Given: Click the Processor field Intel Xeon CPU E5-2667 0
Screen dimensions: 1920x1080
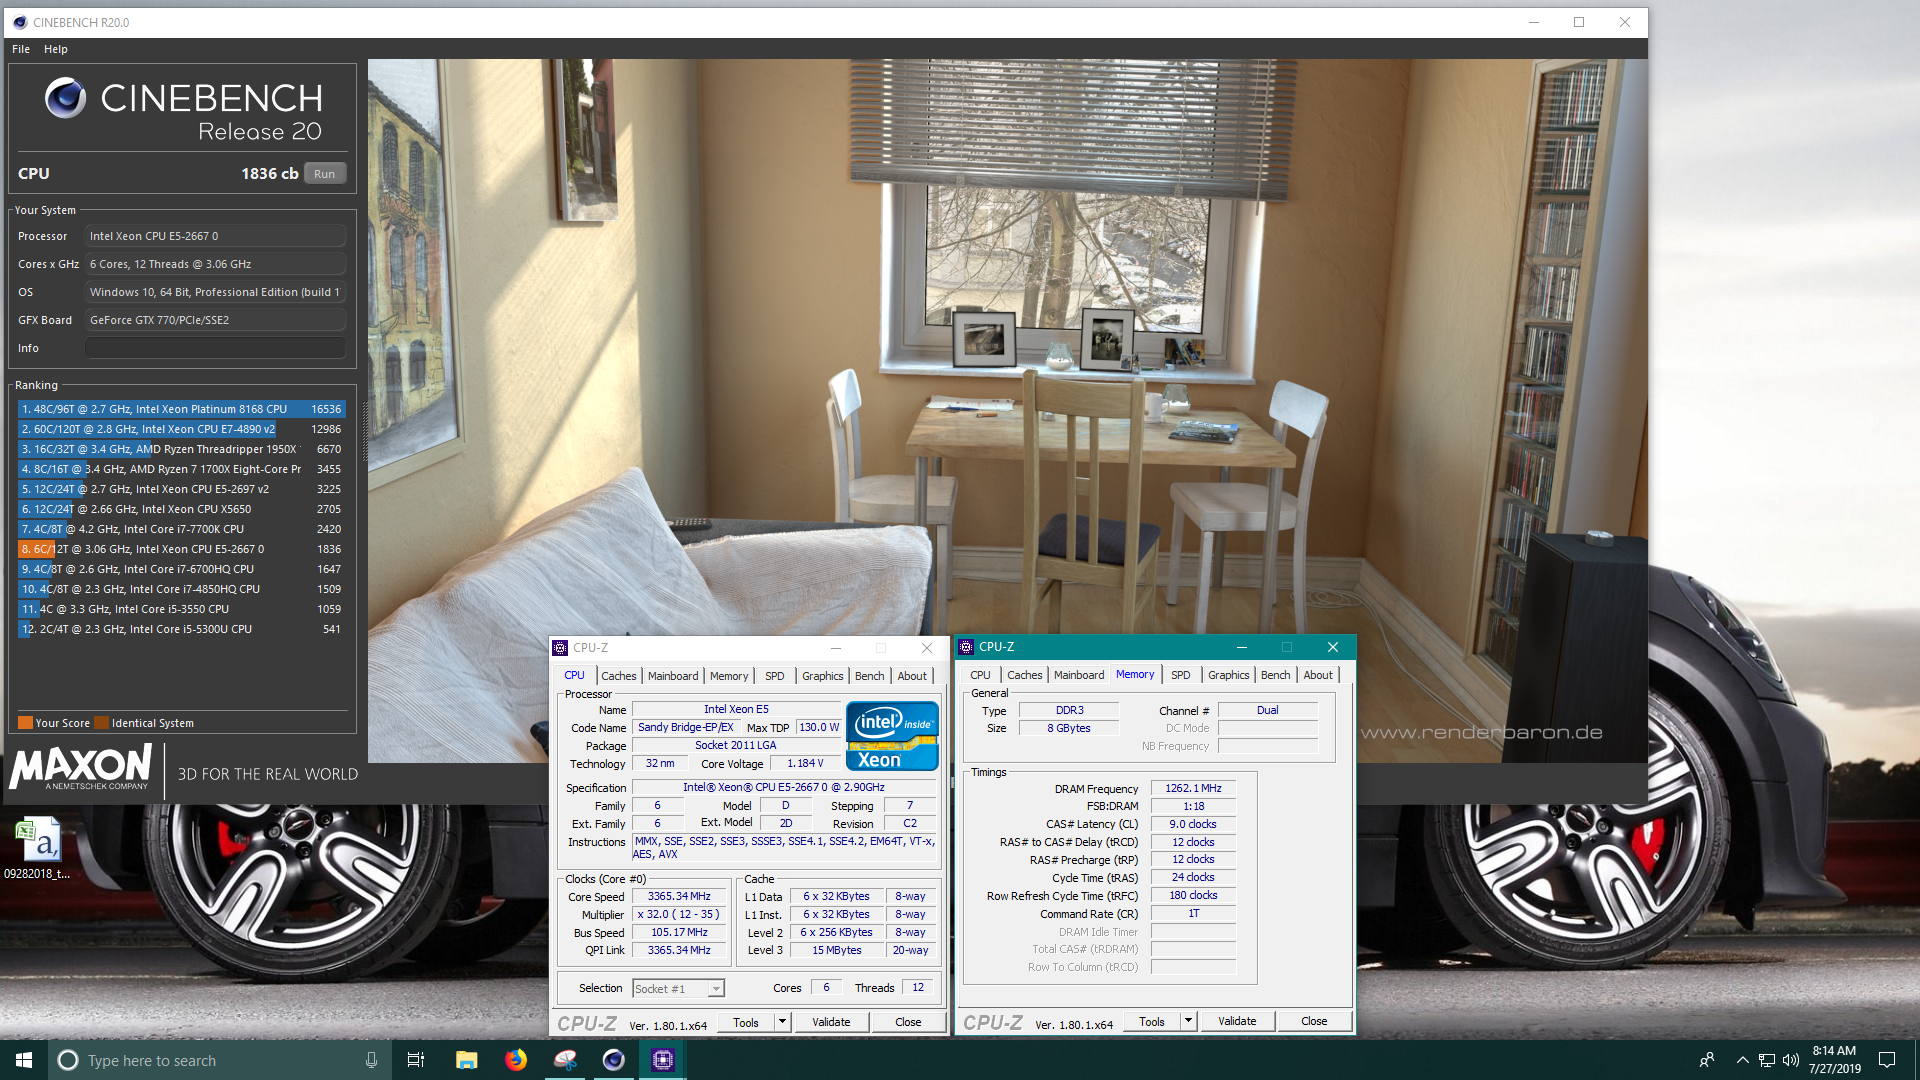Looking at the screenshot, I should point(215,236).
